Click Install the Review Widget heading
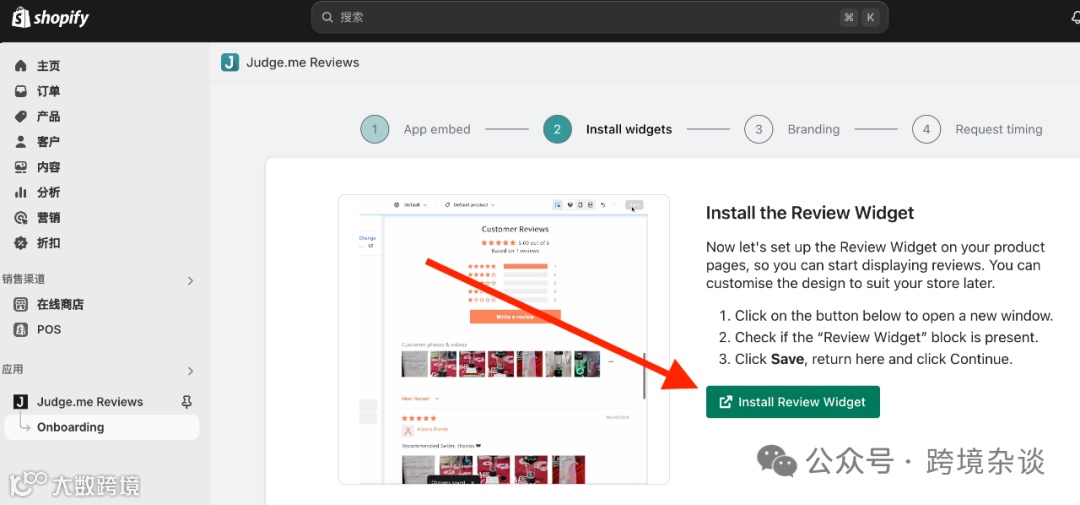This screenshot has width=1080, height=505. (x=810, y=213)
